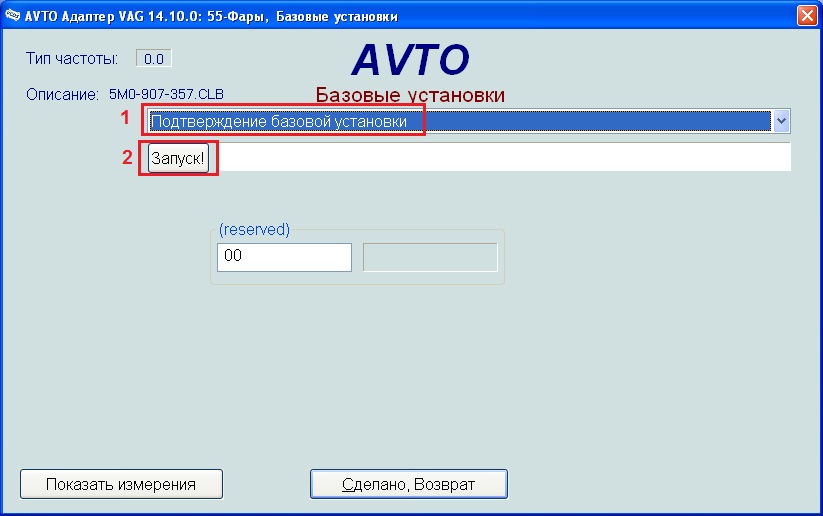The image size is (823, 516).
Task: Close the AVTO Адаптер VAG window
Action: click(807, 15)
